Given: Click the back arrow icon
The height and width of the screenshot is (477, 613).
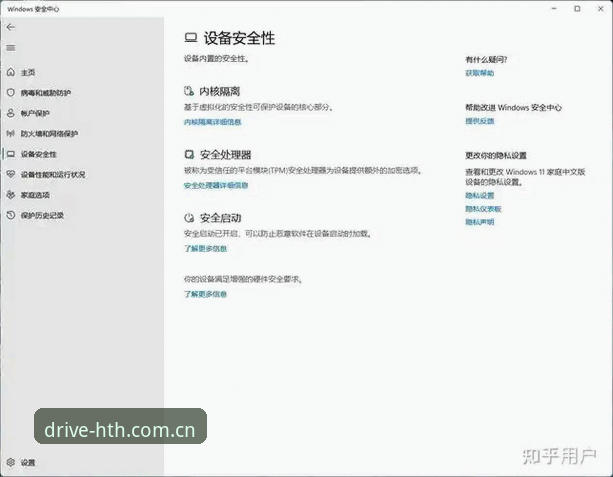Looking at the screenshot, I should pyautogui.click(x=11, y=27).
